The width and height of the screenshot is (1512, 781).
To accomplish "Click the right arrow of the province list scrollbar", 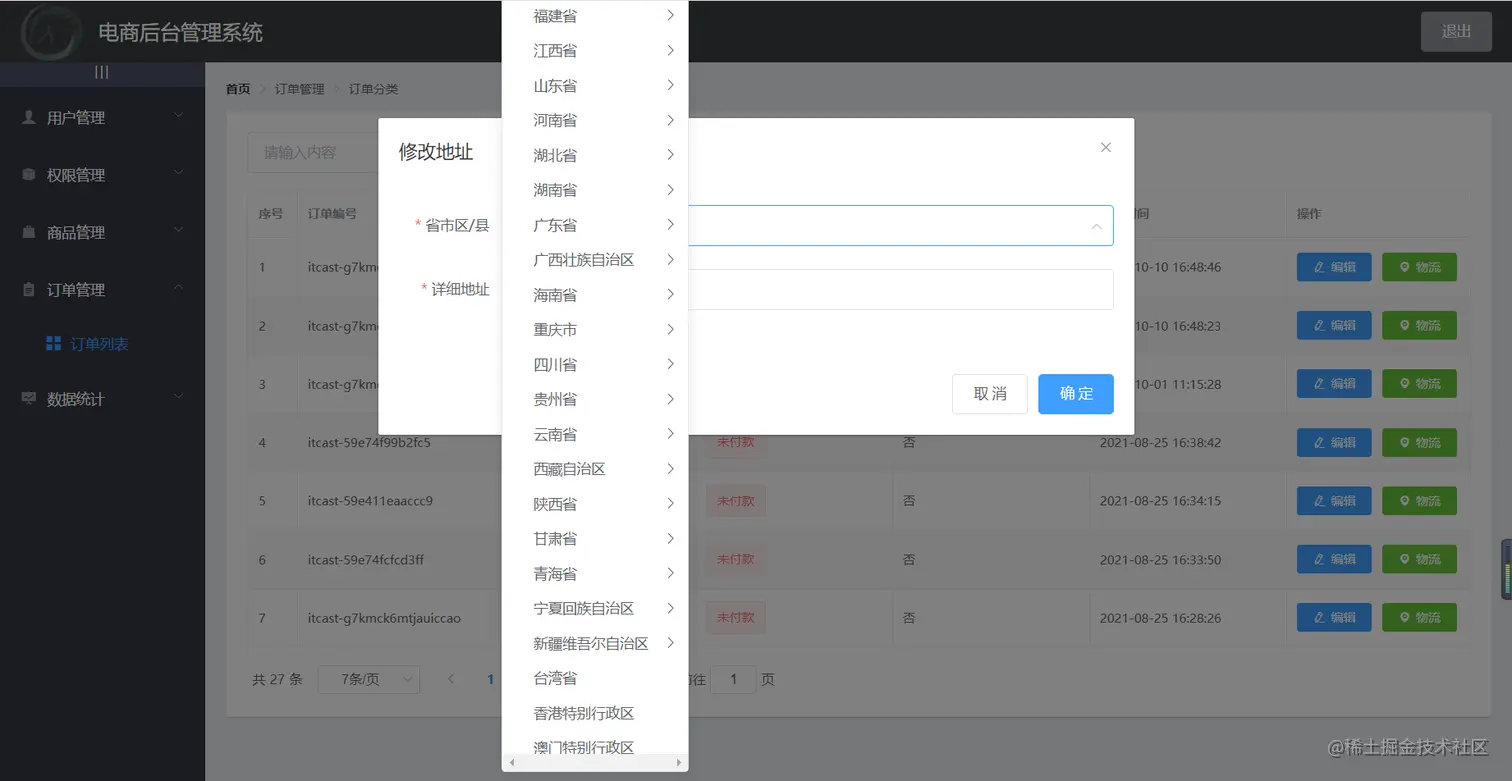I will click(x=679, y=763).
